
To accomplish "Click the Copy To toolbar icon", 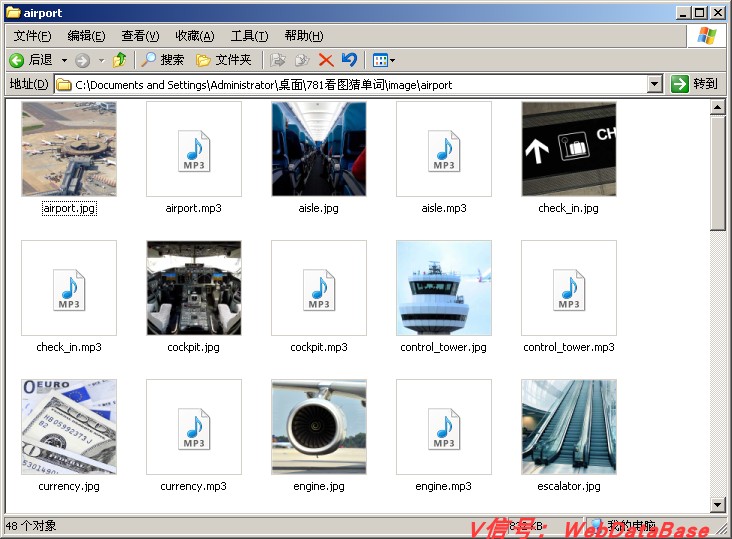I will click(302, 60).
